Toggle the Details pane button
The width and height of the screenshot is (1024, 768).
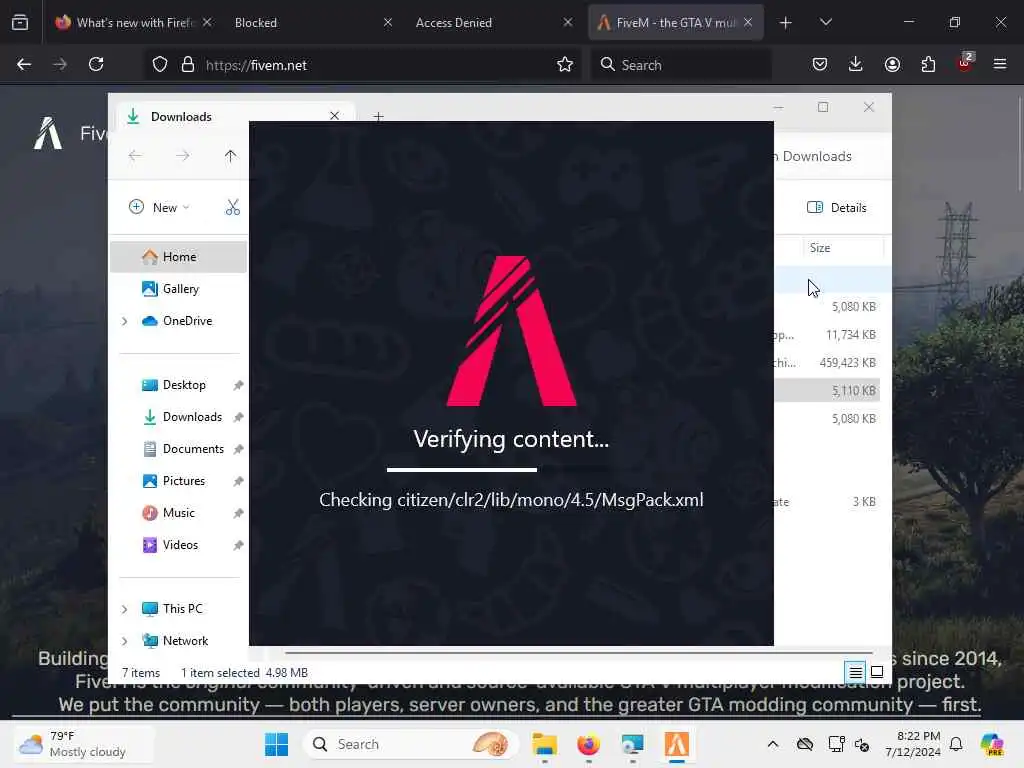point(837,208)
